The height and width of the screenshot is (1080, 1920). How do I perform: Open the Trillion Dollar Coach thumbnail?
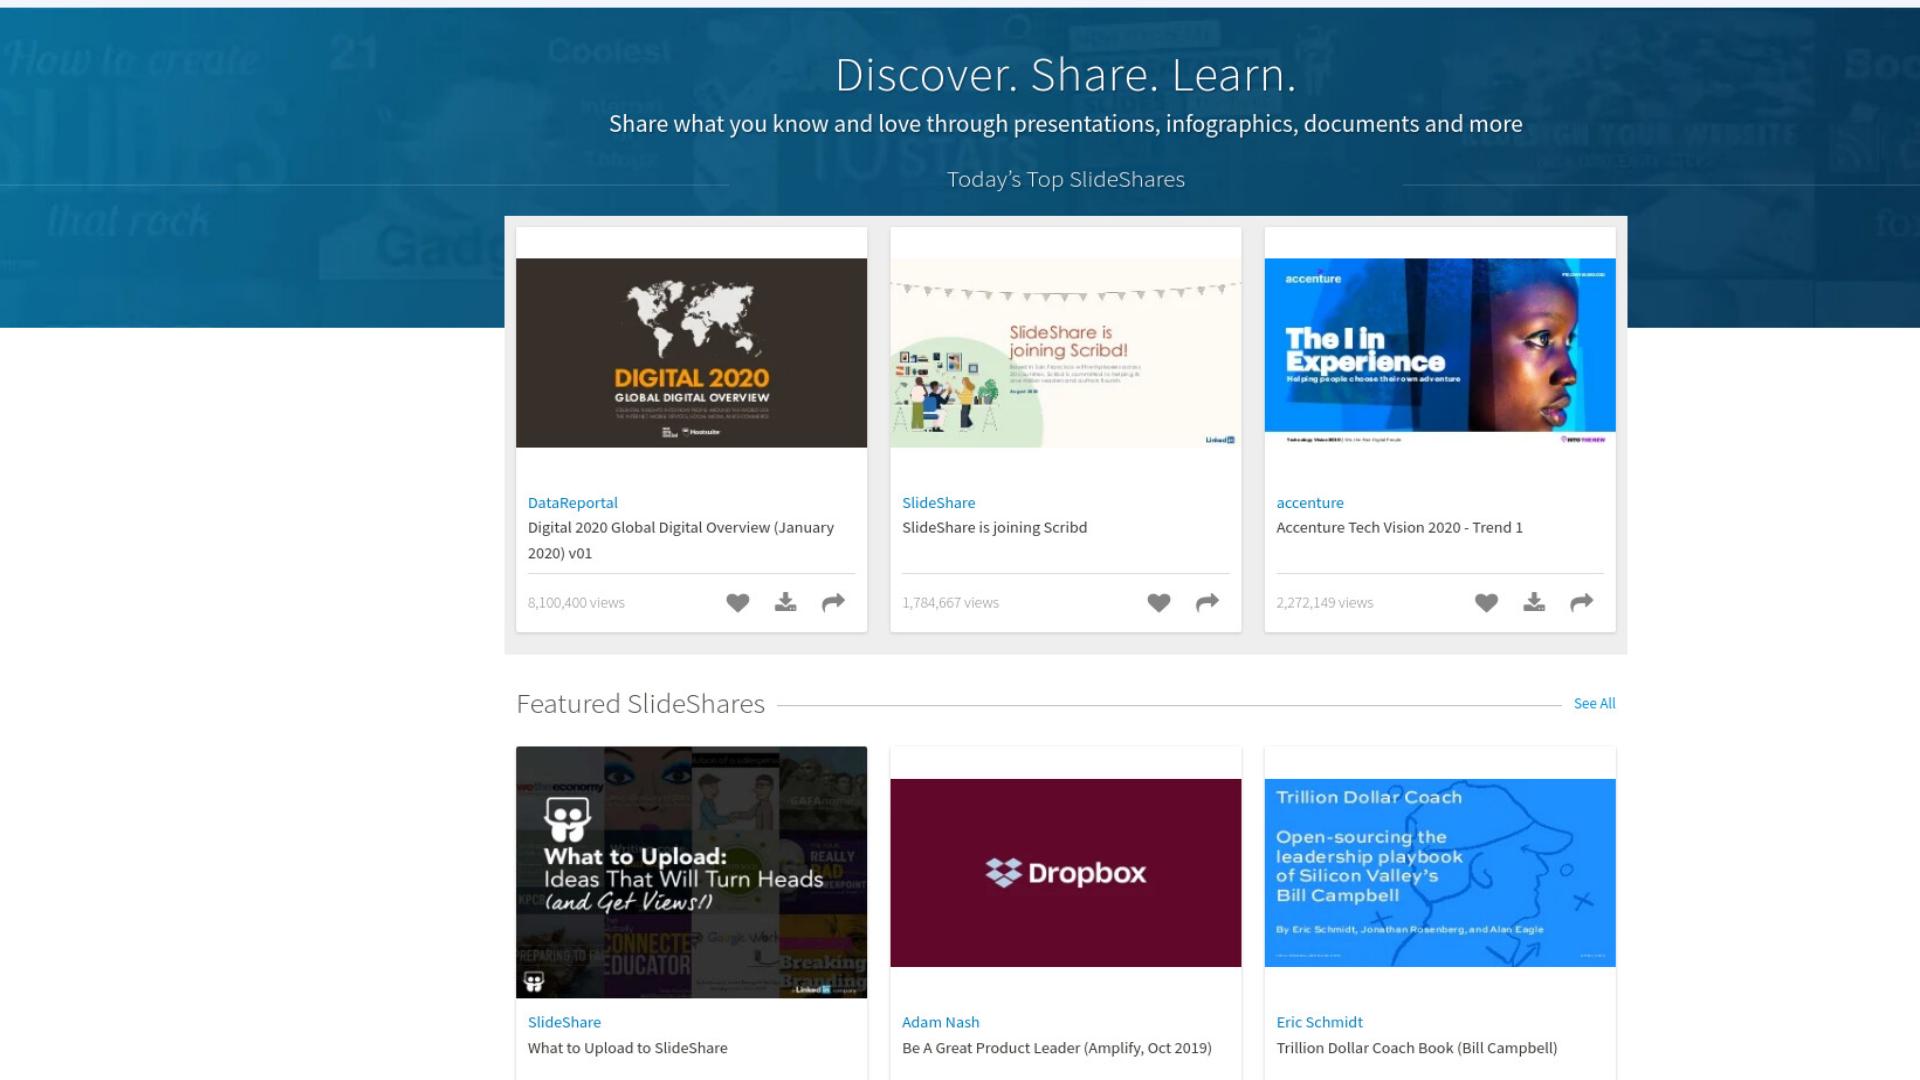click(x=1440, y=873)
